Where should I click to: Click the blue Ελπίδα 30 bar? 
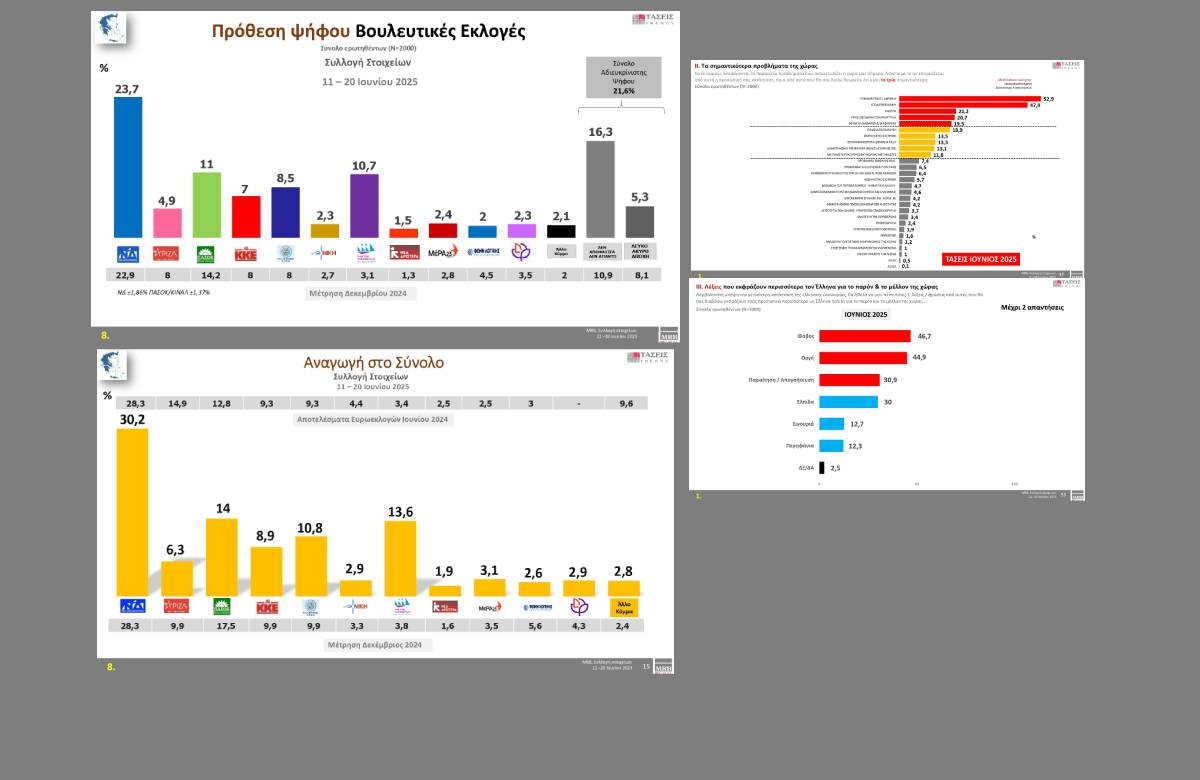[848, 402]
